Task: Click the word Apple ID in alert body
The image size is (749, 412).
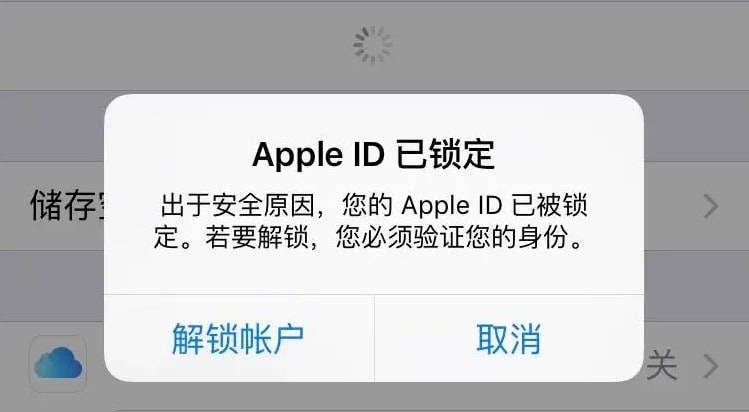Action: tap(452, 206)
